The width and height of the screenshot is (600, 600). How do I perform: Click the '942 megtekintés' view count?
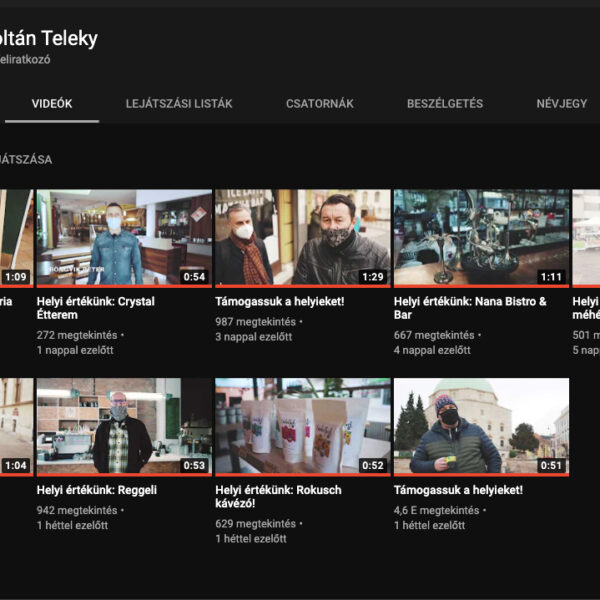pyautogui.click(x=77, y=510)
